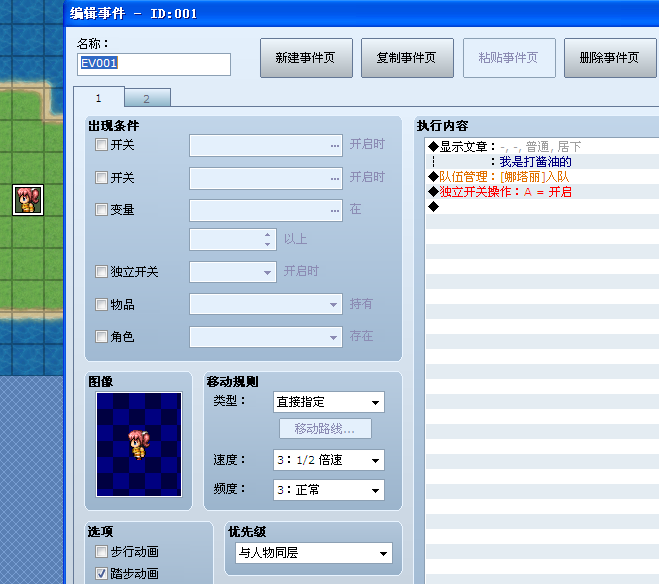
Task: Open the 变量 selector ellipsis field
Action: coord(266,210)
